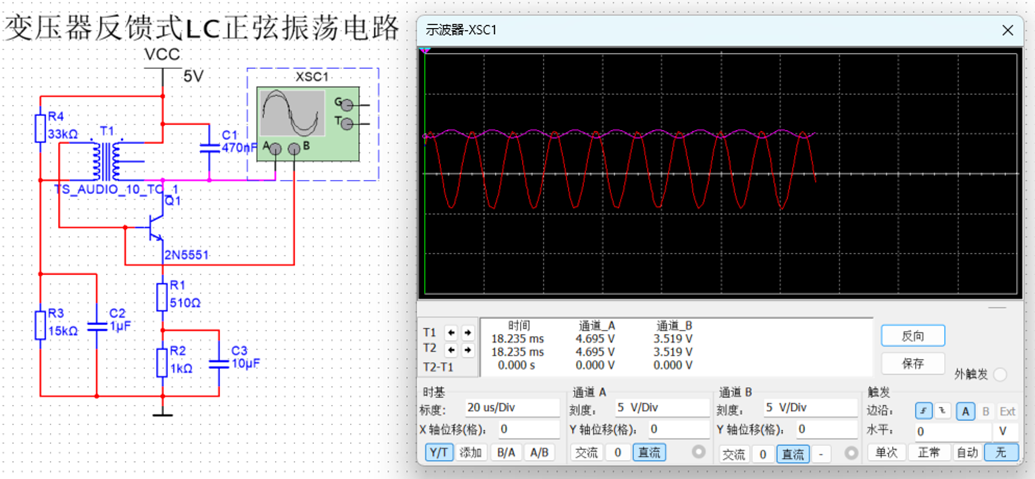
Task: Click XSC1 oscilloscope A terminal
Action: [275, 149]
